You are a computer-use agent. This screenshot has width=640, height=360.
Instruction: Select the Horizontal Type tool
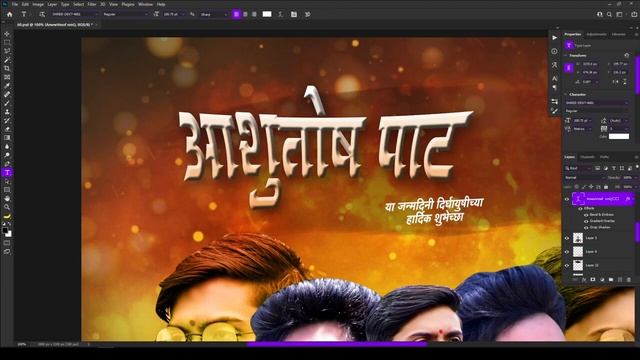point(7,172)
